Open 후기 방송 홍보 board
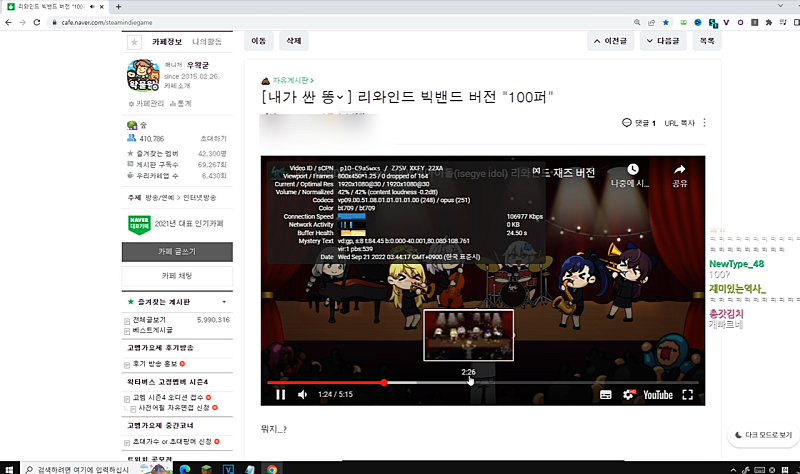This screenshot has height=474, width=800. click(x=155, y=364)
